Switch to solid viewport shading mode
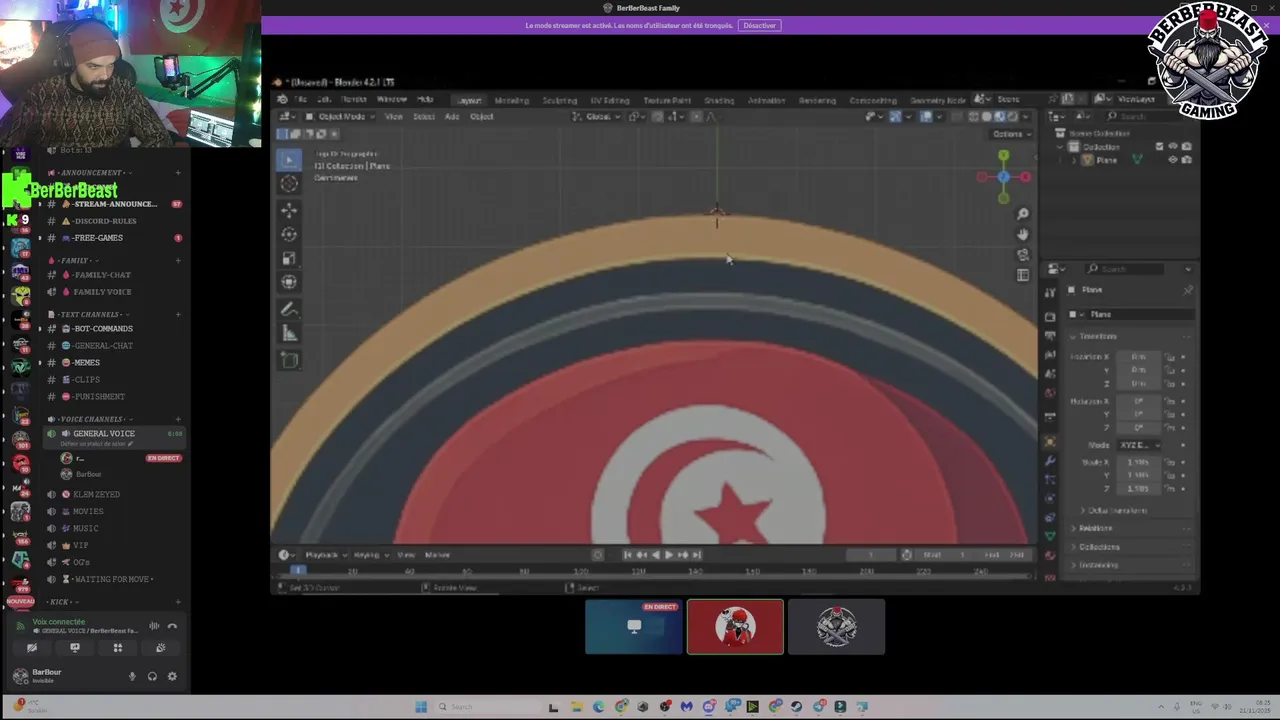The height and width of the screenshot is (720, 1280). tap(986, 117)
